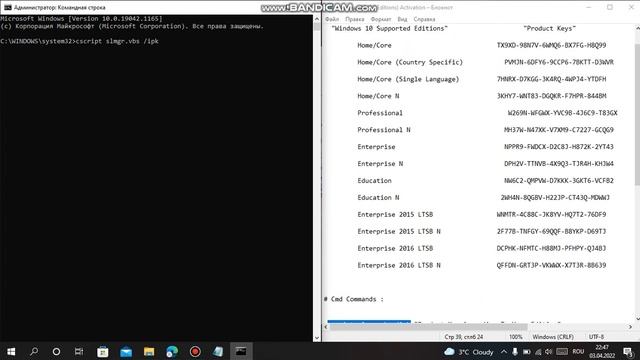Open Cortana from the taskbar

click(x=56, y=351)
